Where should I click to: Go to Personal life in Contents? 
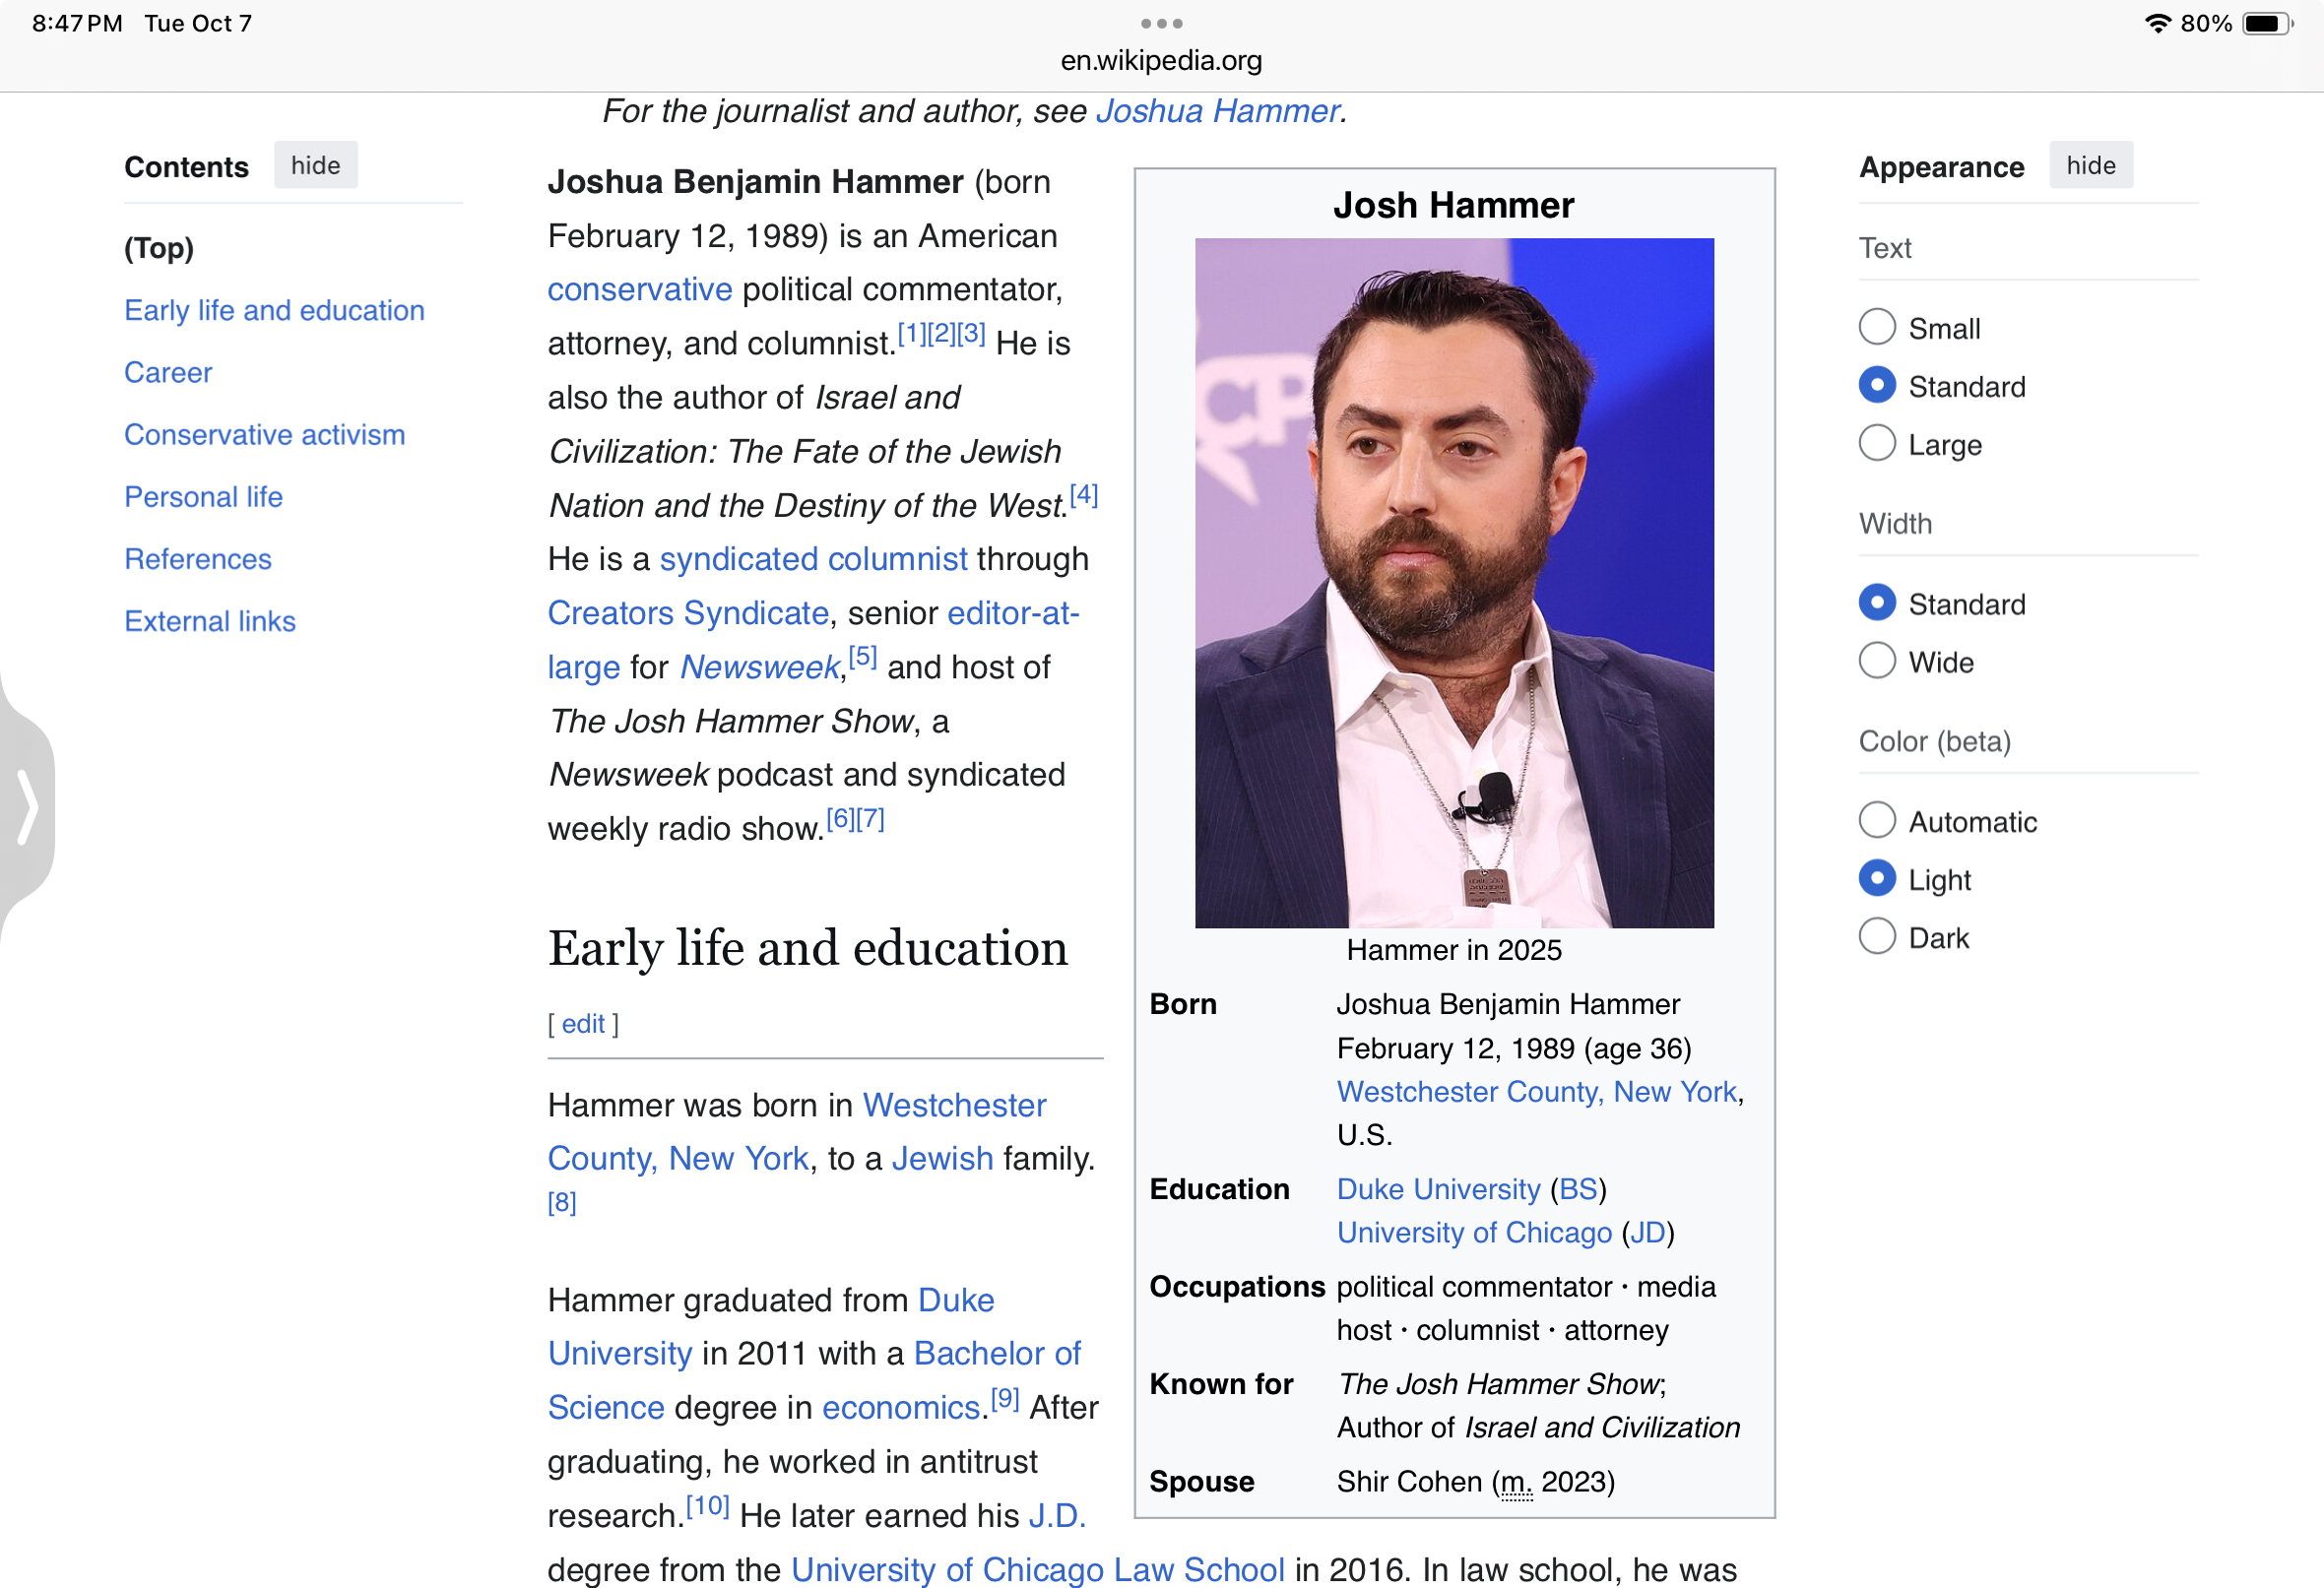203,497
